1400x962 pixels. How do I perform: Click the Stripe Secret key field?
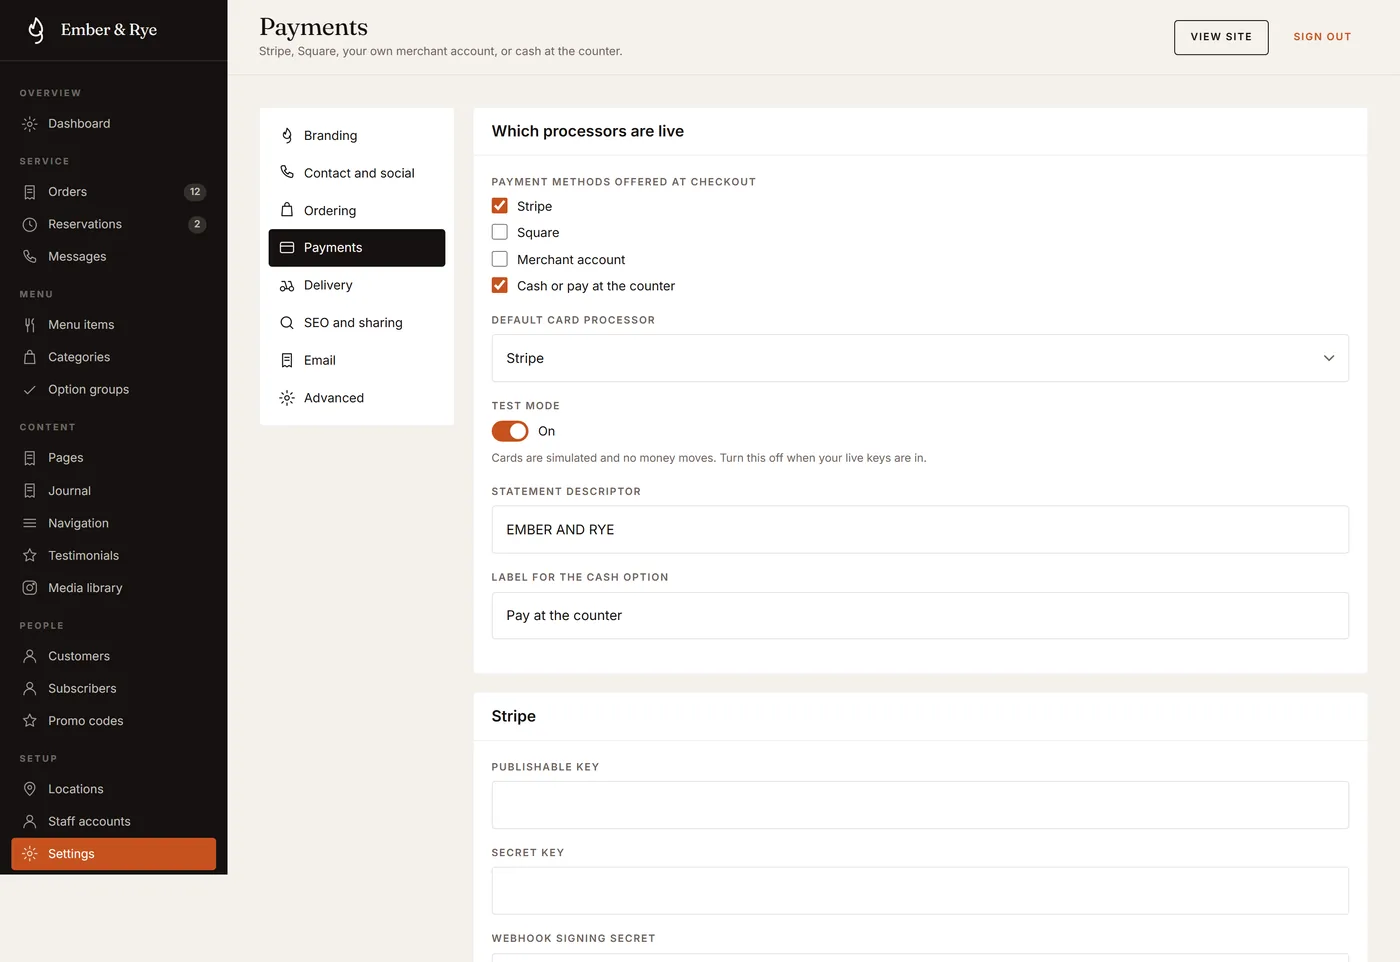tap(920, 891)
